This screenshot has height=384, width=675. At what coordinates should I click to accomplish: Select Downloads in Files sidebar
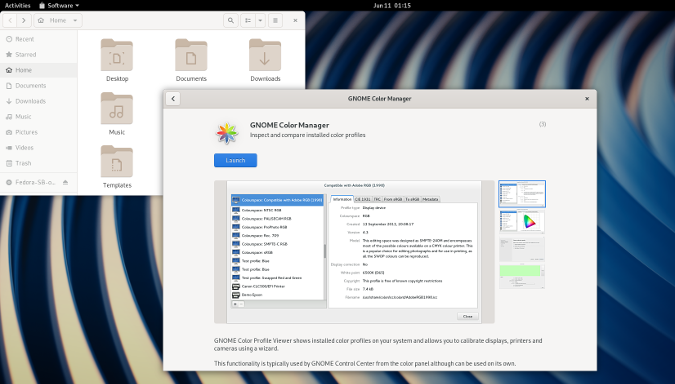point(38,101)
